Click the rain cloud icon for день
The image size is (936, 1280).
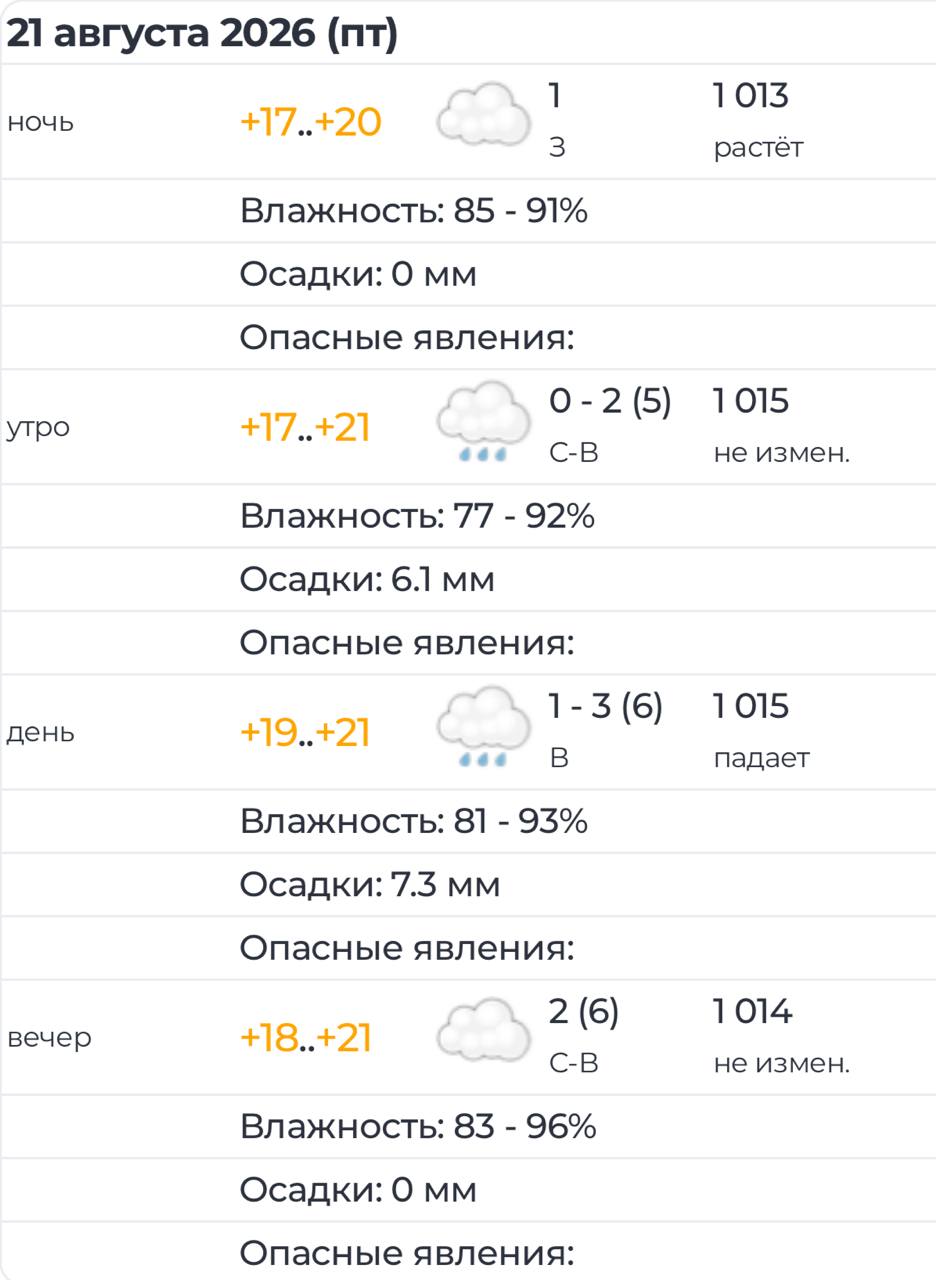click(484, 727)
